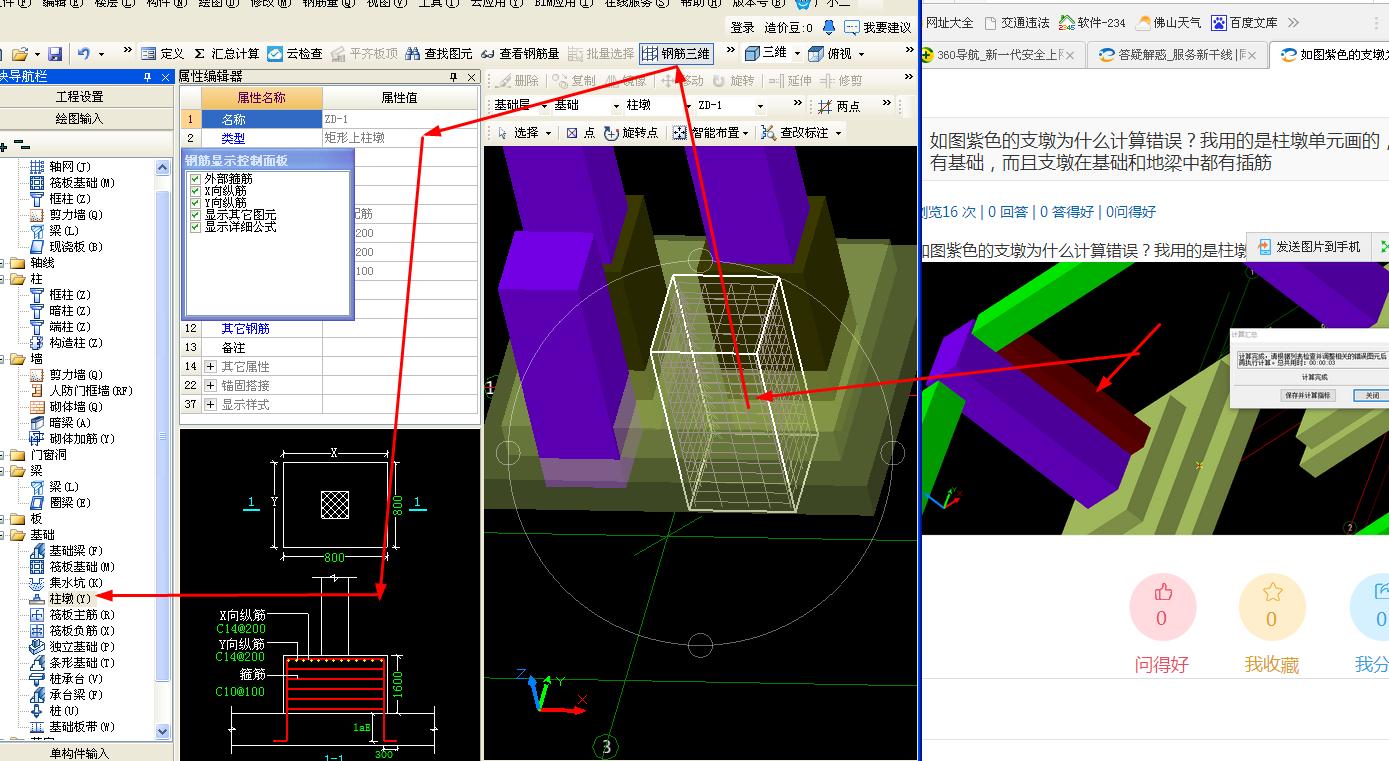Click the bell notification icon near 造价豆
1389x761 pixels.
(x=828, y=28)
